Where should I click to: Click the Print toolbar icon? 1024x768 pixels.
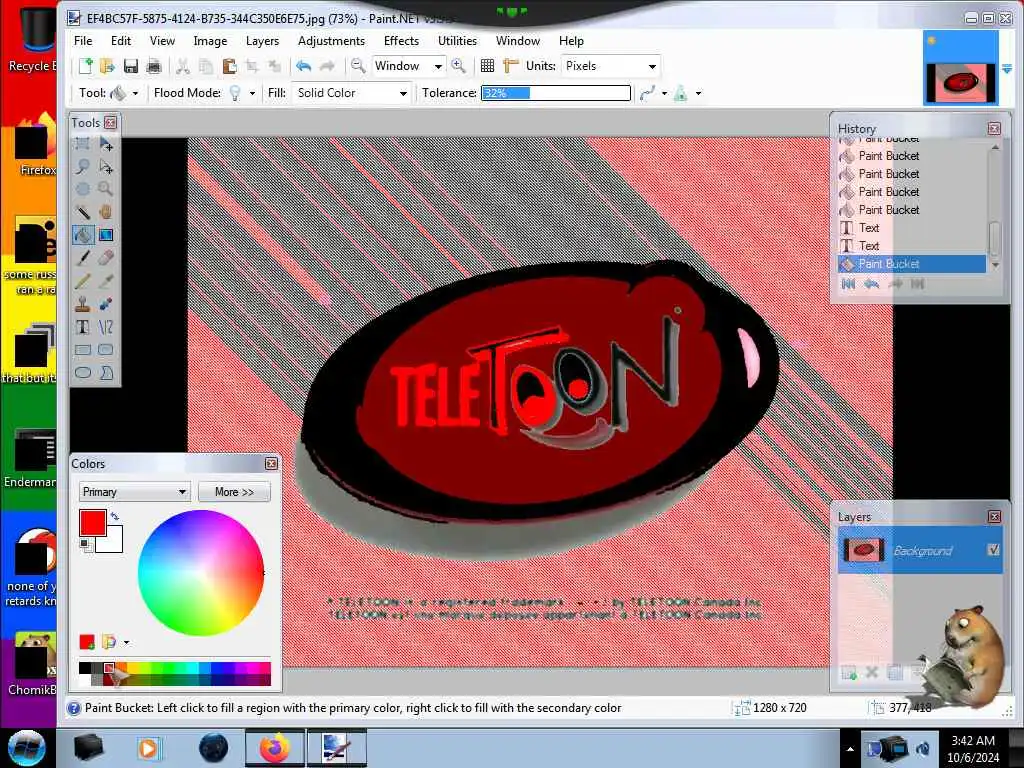pos(153,66)
